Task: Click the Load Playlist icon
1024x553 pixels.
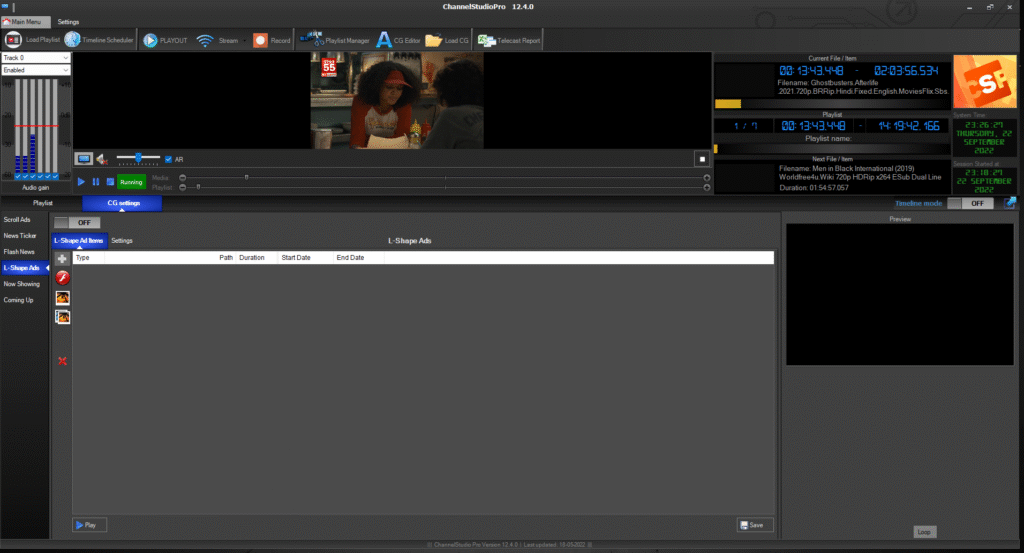Action: pyautogui.click(x=12, y=40)
